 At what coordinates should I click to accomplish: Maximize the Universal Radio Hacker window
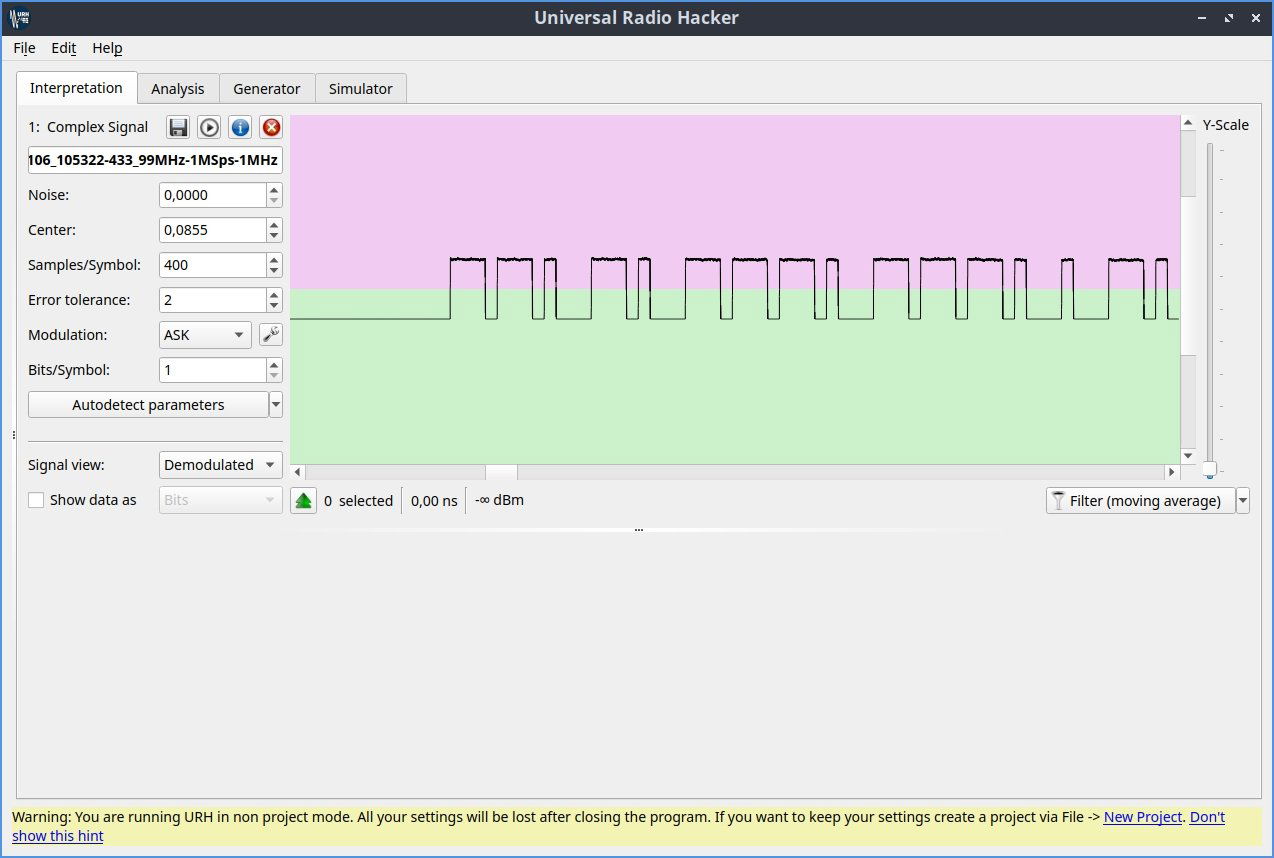pyautogui.click(x=1230, y=18)
